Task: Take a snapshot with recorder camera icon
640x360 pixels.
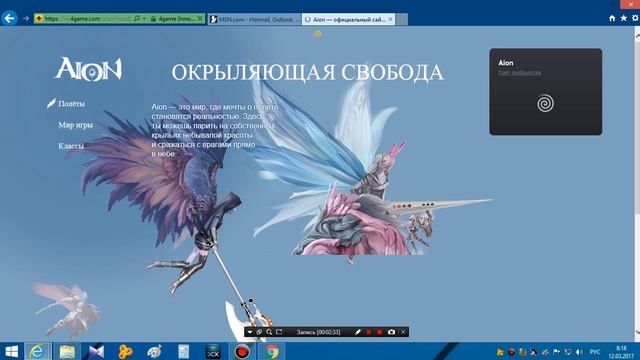Action: [x=391, y=332]
